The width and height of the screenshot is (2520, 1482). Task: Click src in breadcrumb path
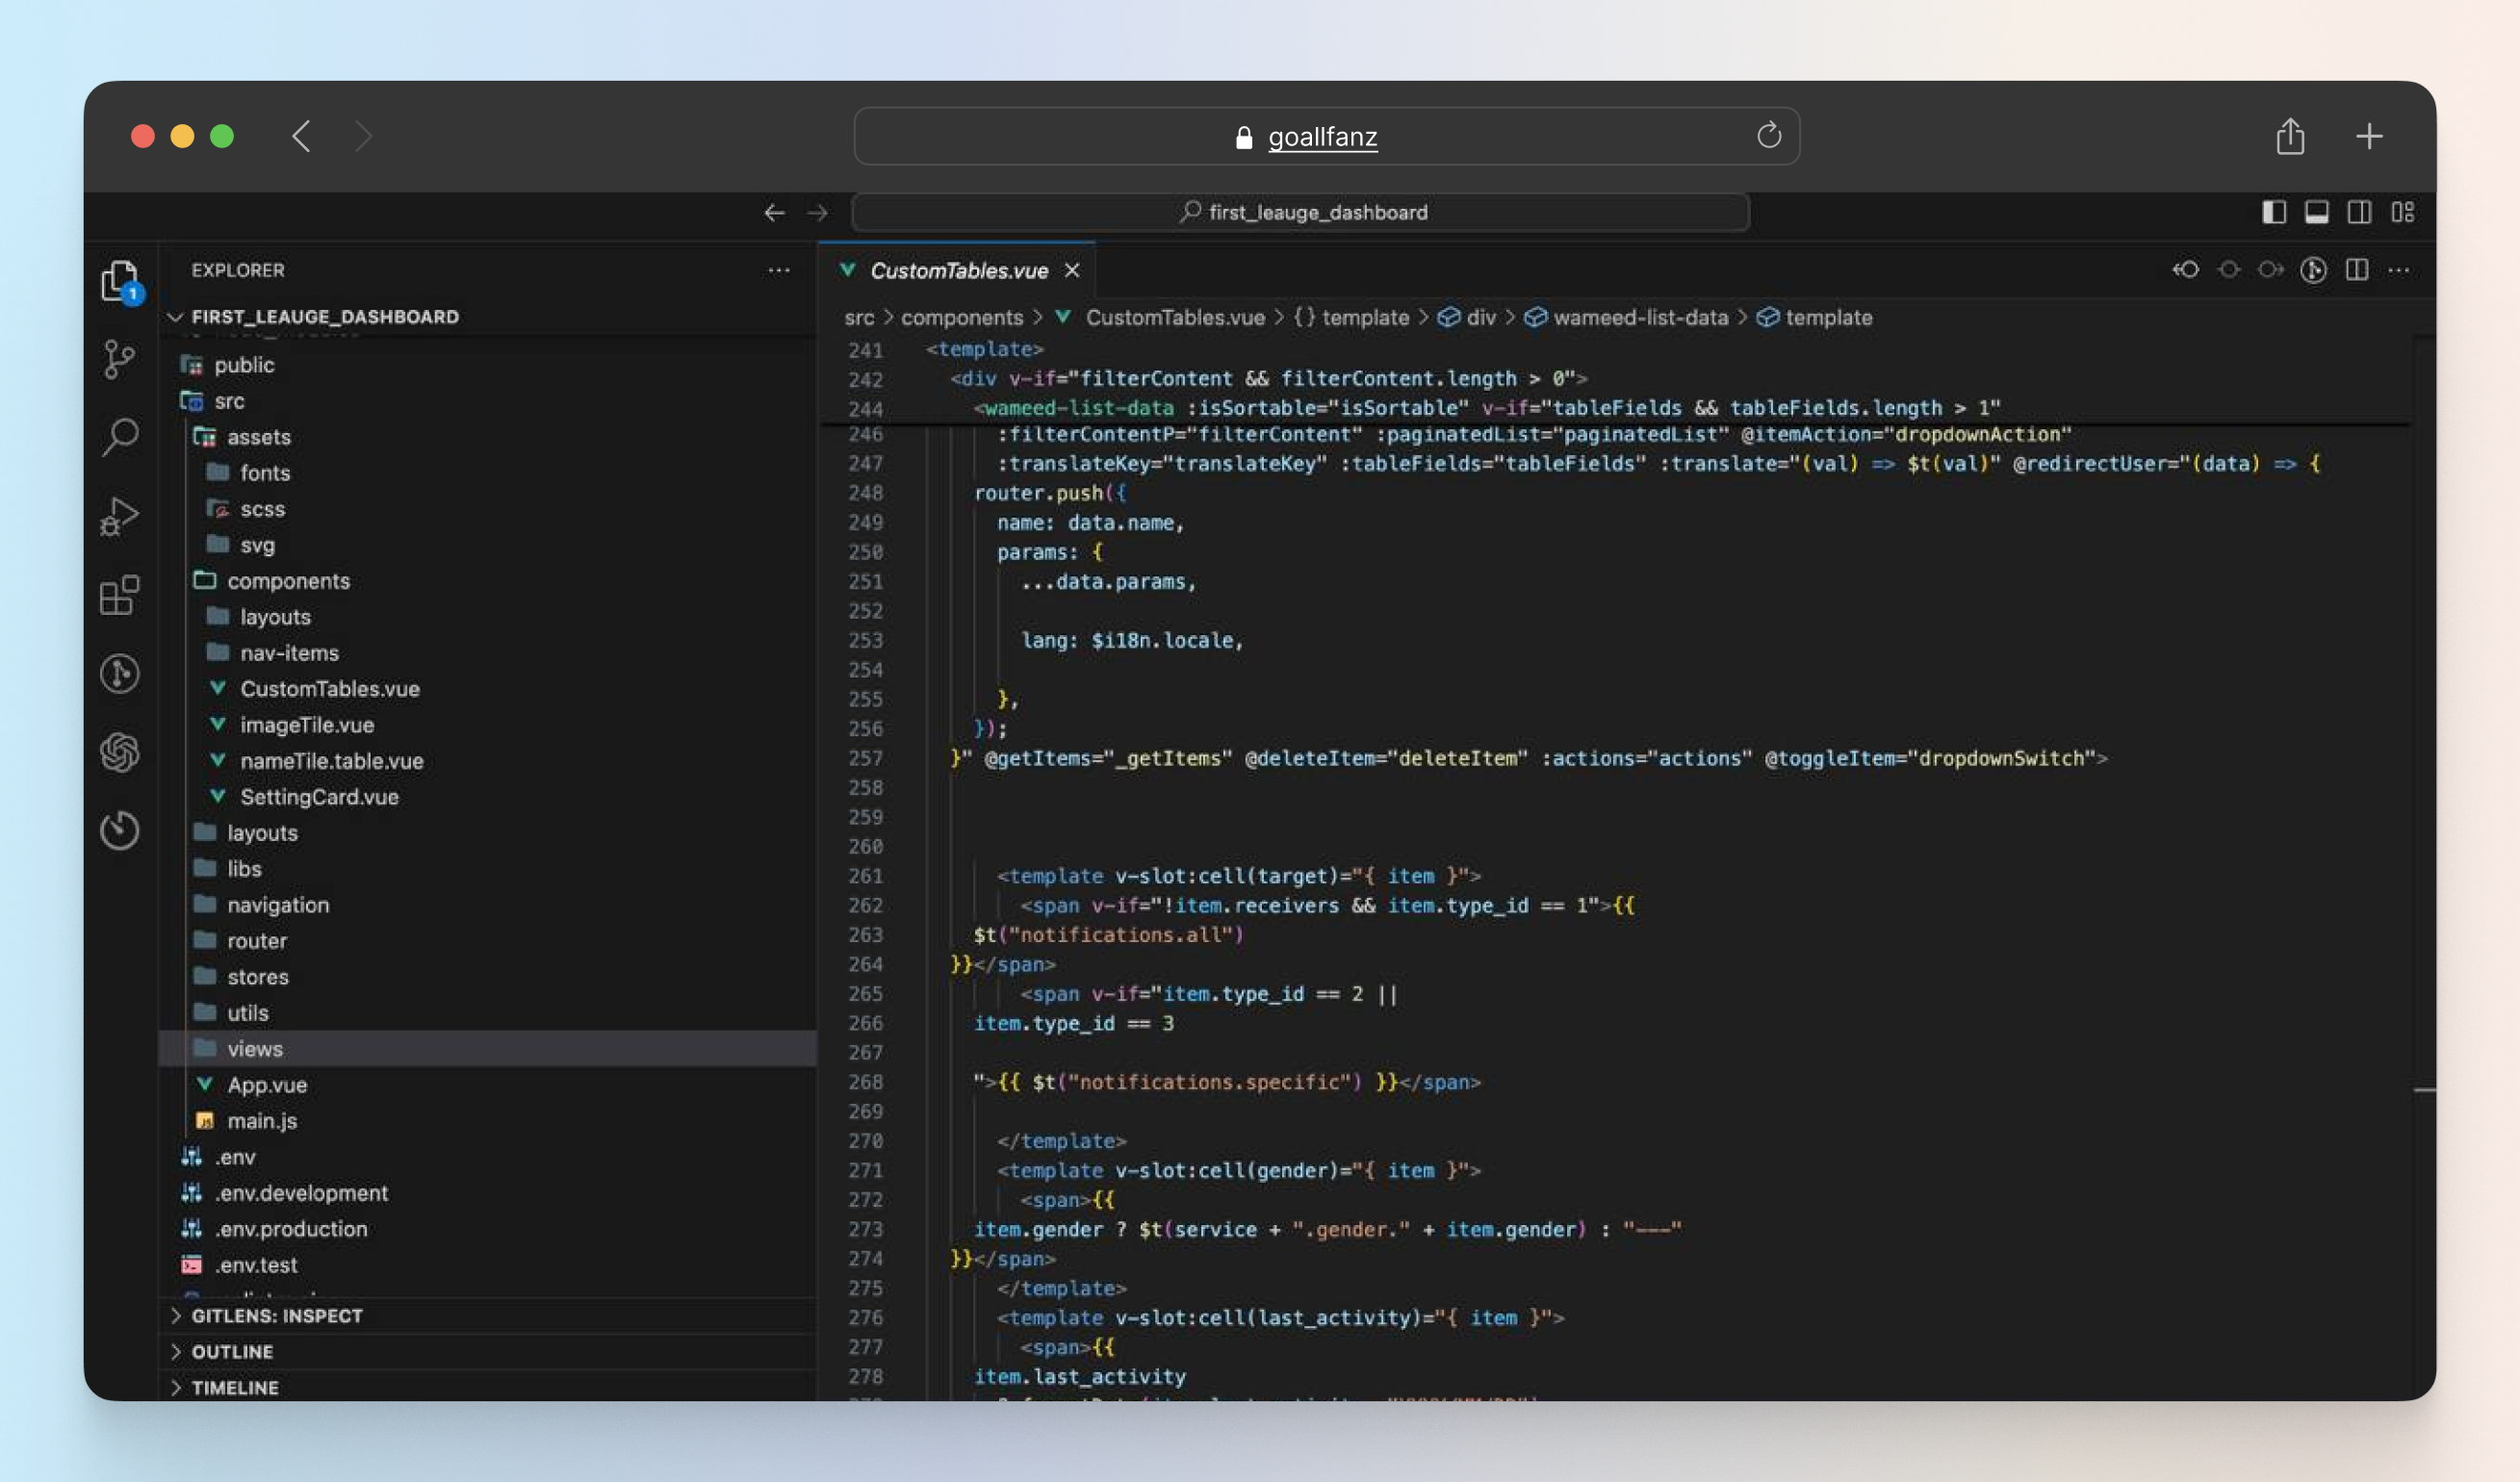point(859,318)
